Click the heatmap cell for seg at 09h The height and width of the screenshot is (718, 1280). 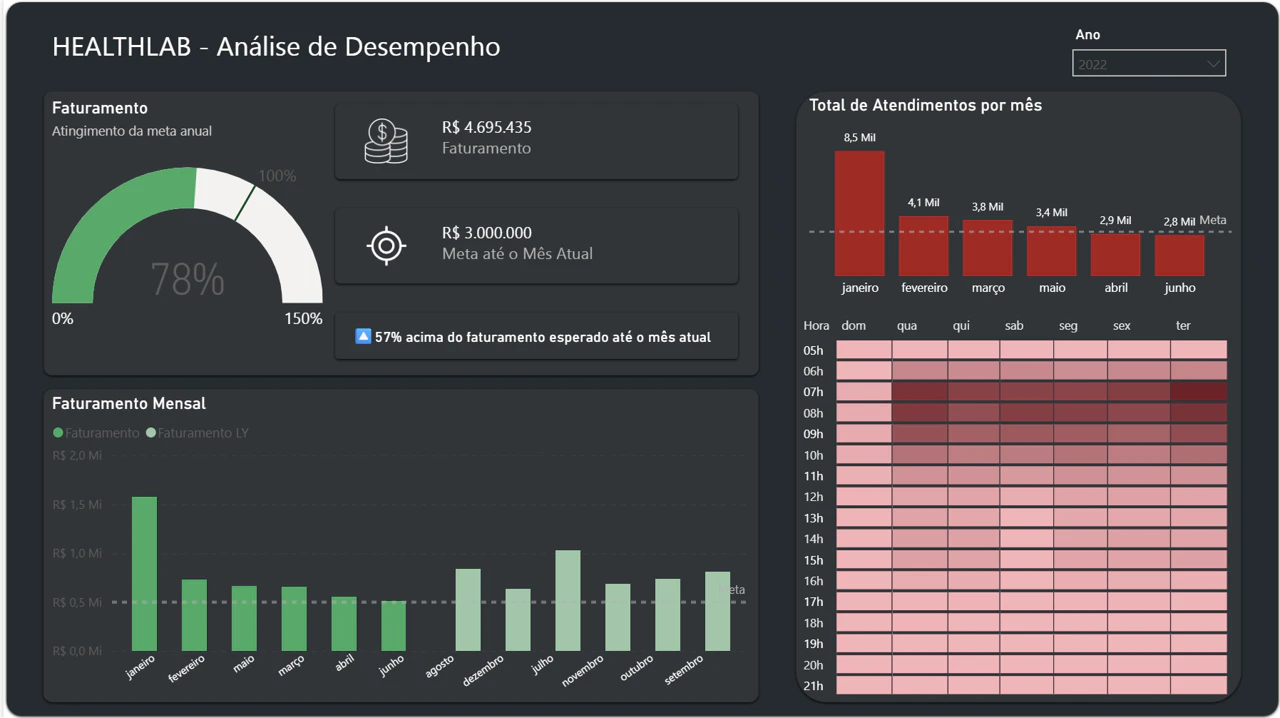coord(1080,434)
